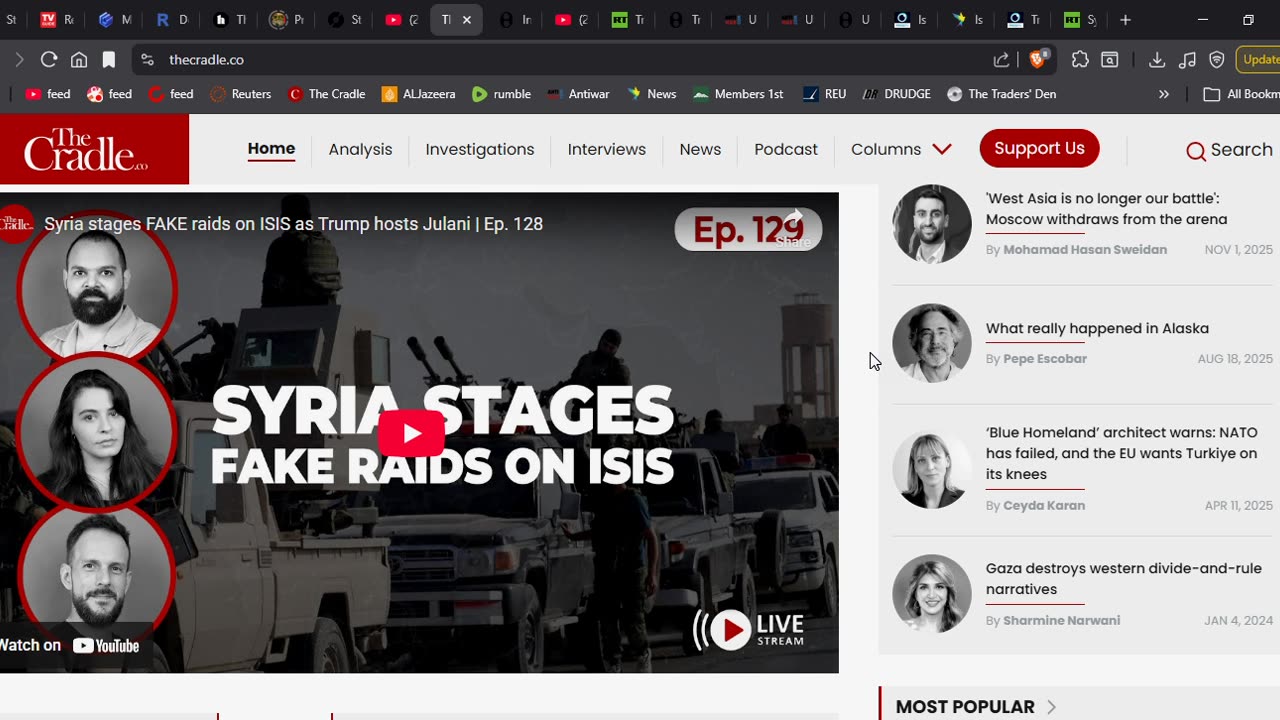Click Sharmine Narwani's author photo

tap(932, 594)
